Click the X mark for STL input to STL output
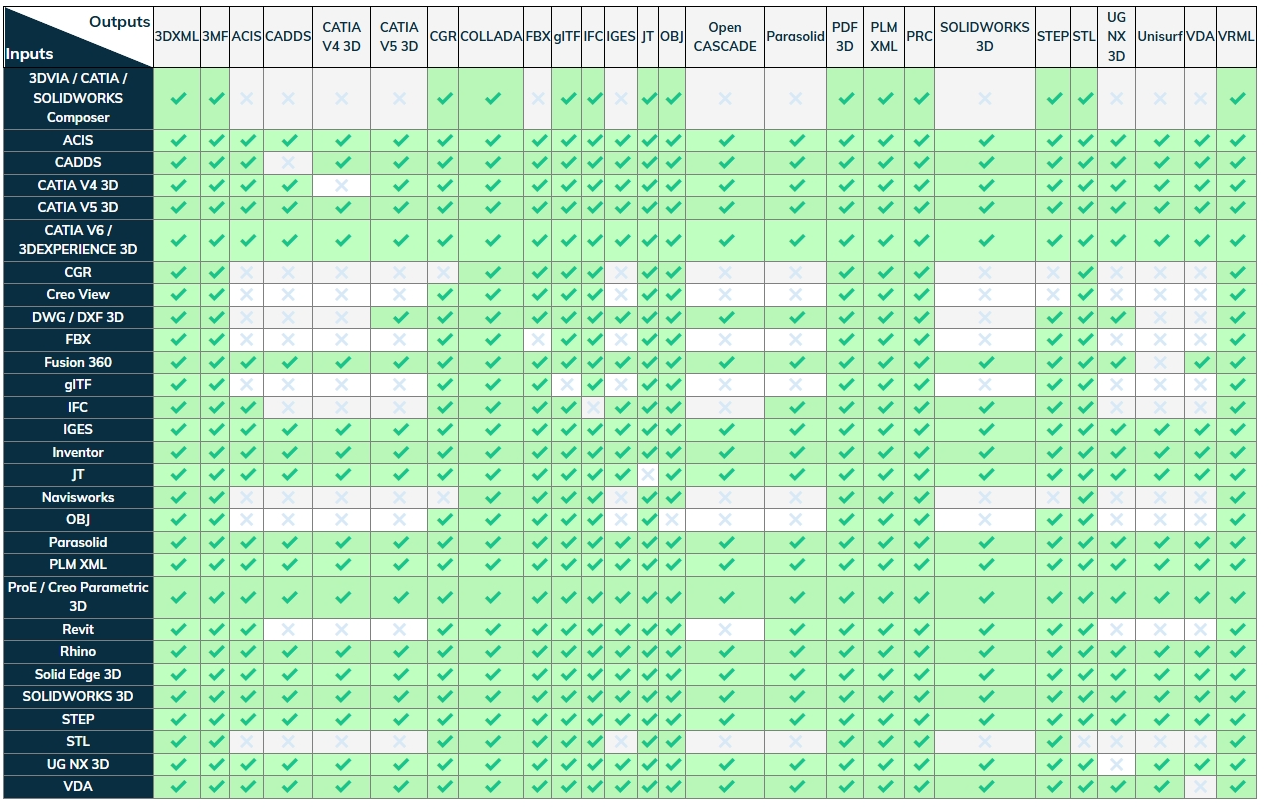This screenshot has height=810, width=1282. tap(1085, 741)
